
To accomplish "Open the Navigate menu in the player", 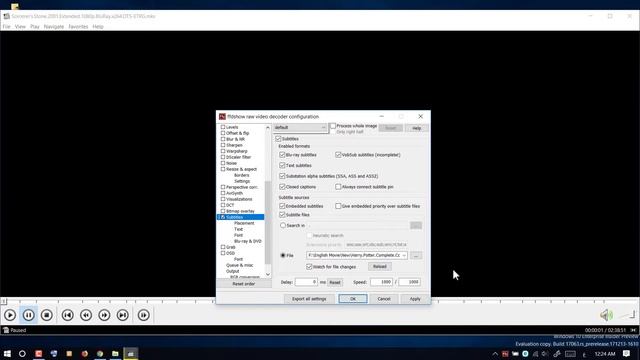I will click(x=54, y=27).
